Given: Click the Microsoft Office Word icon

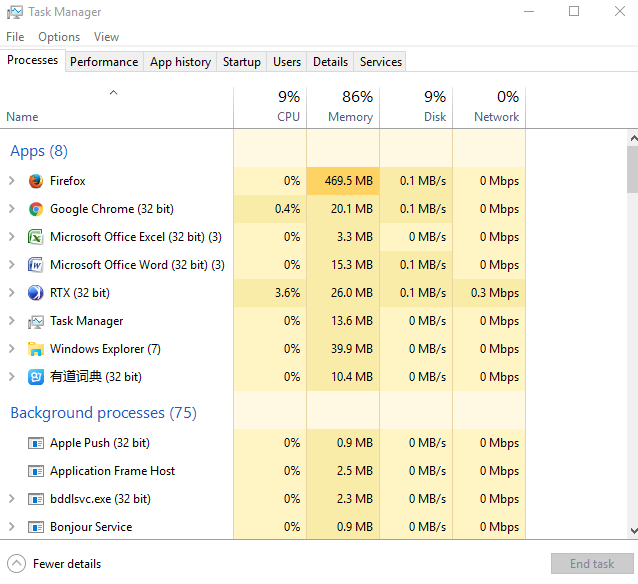Looking at the screenshot, I should point(36,265).
